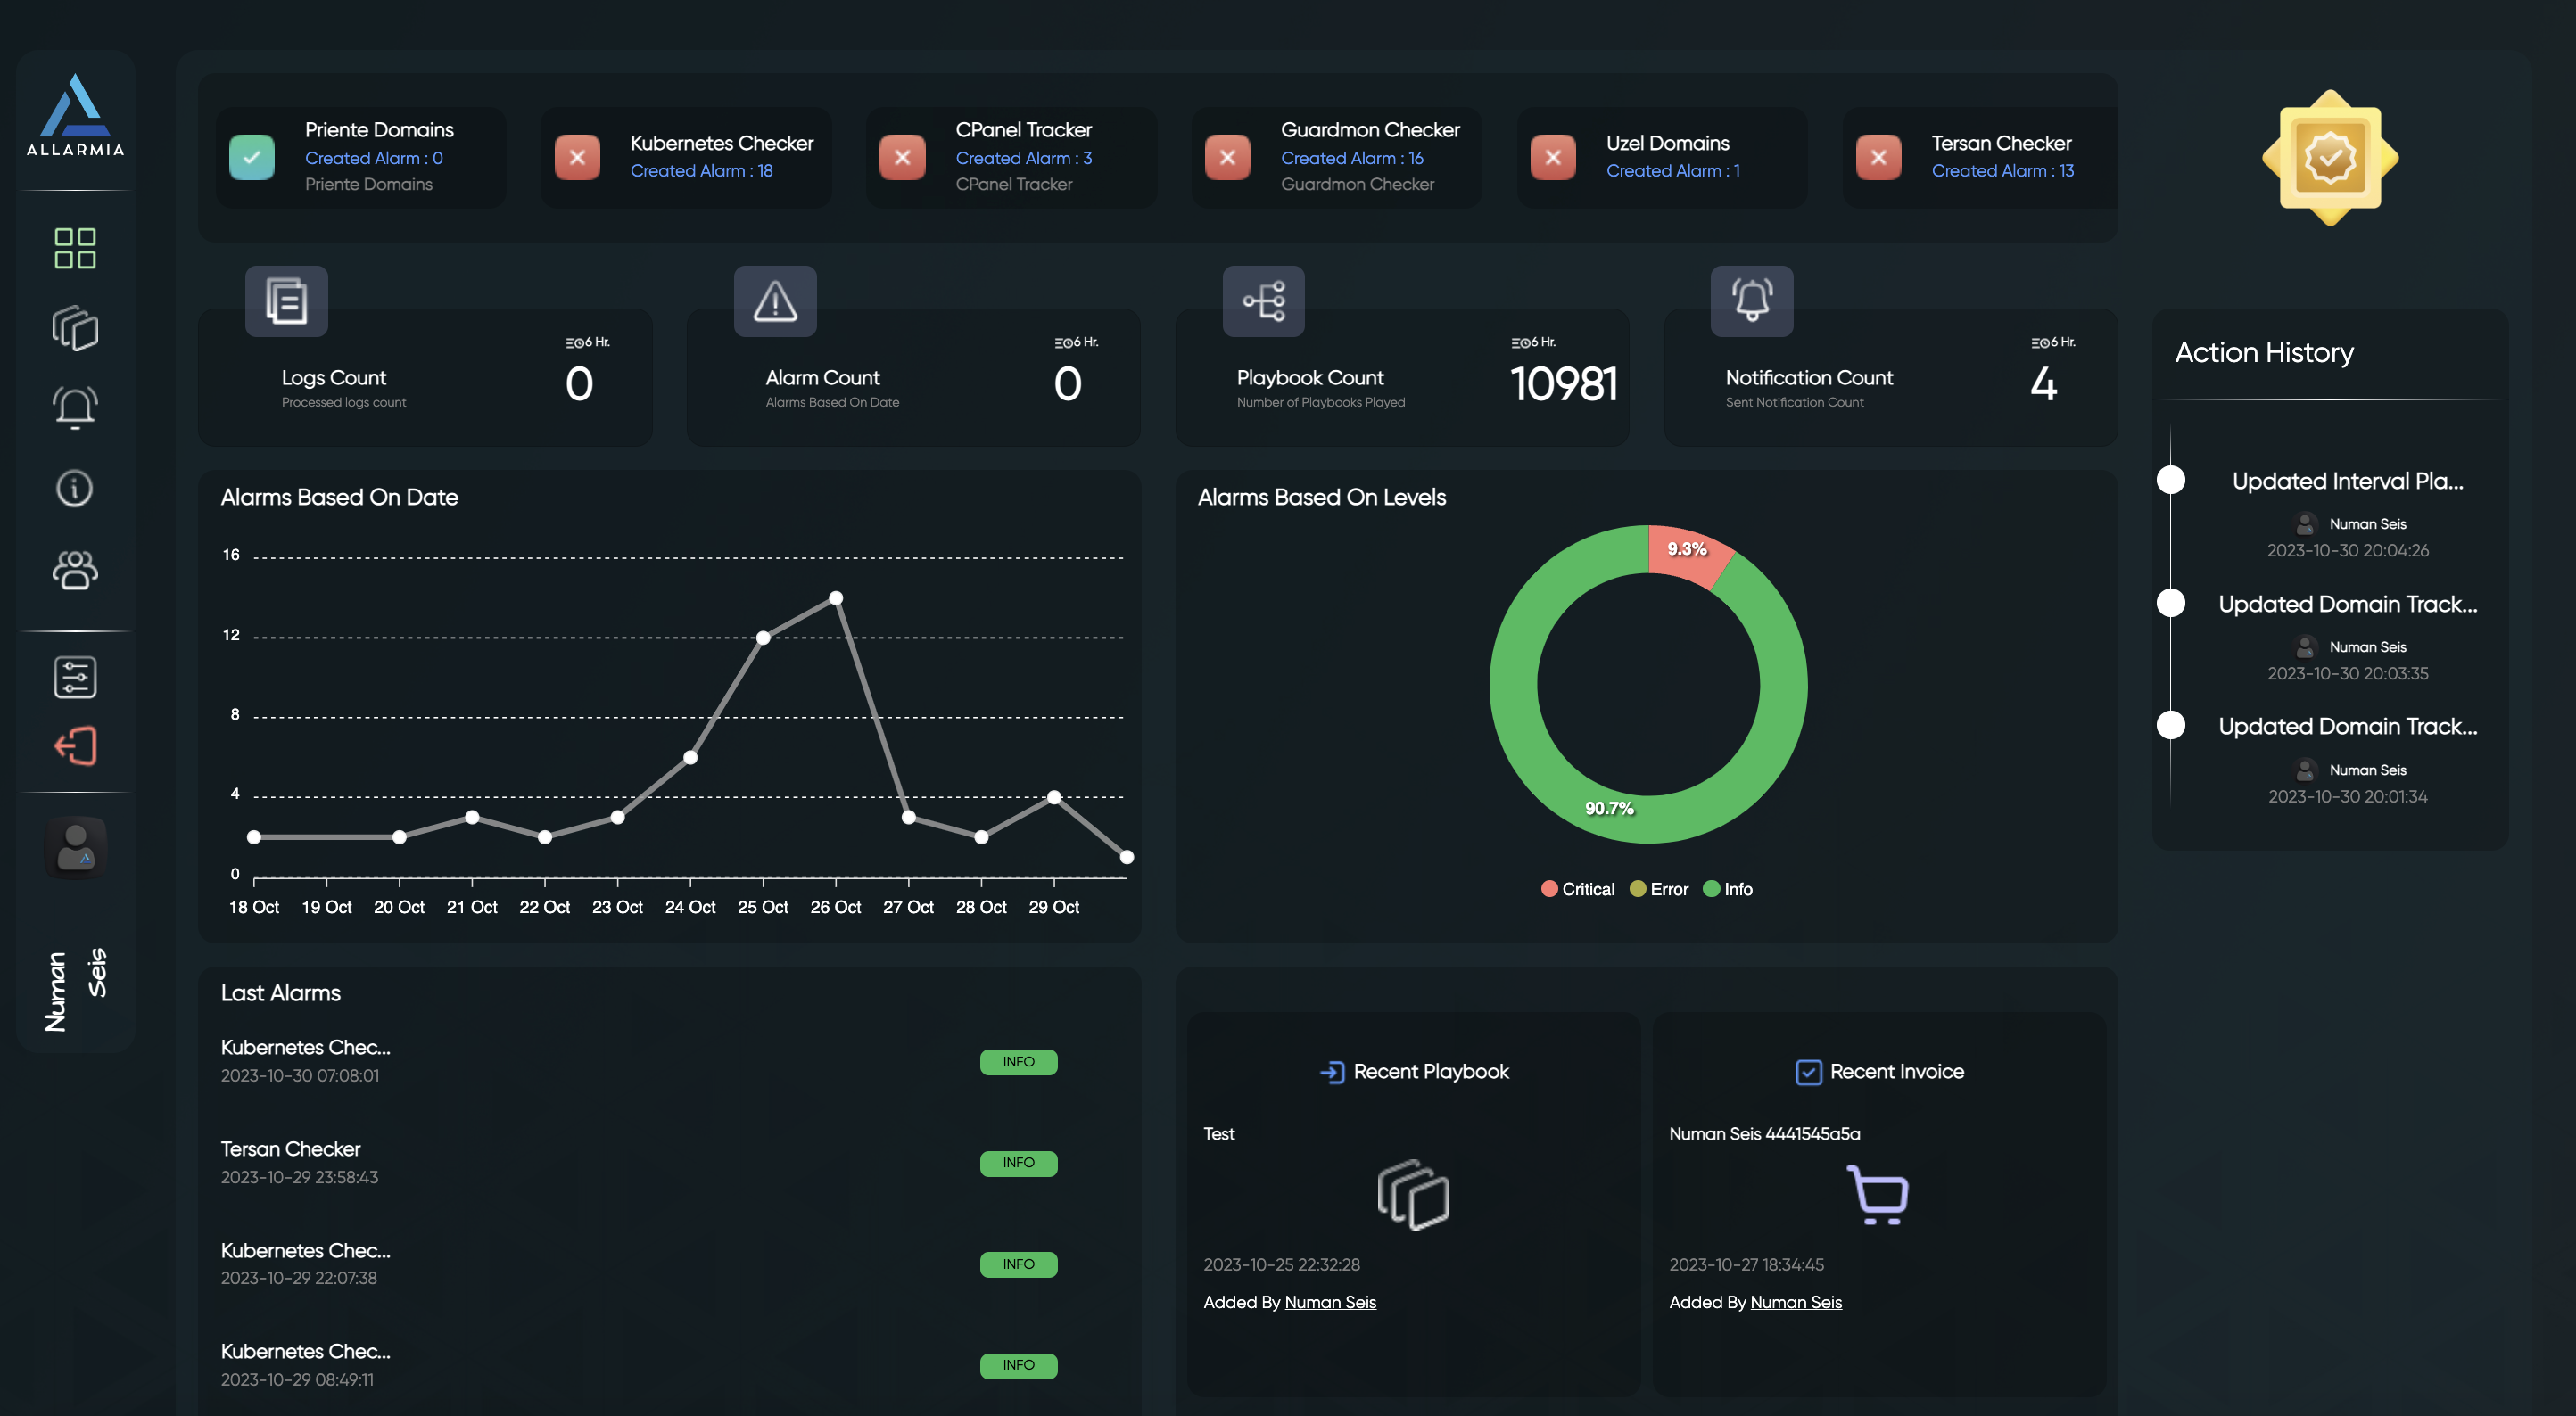Open the users group sidebar icon
The height and width of the screenshot is (1416, 2576).
point(75,570)
